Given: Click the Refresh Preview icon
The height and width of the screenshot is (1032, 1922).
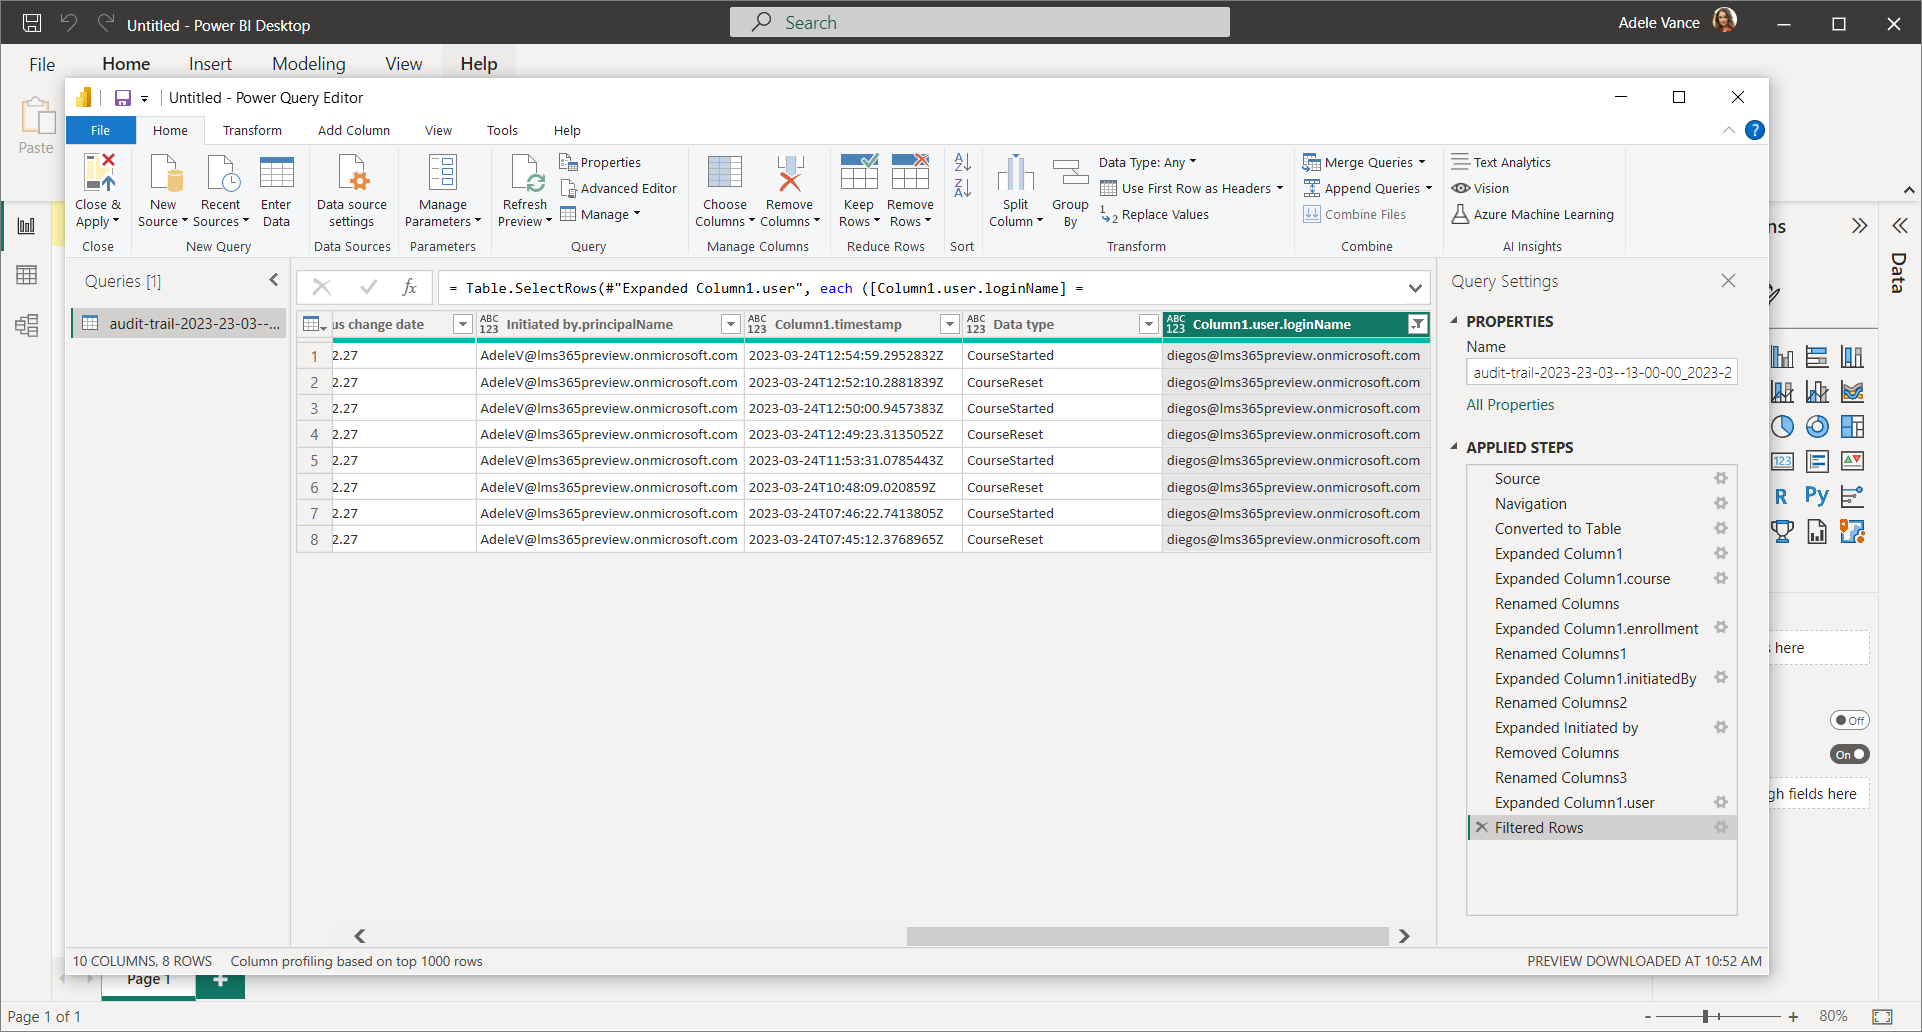Looking at the screenshot, I should click(x=526, y=173).
